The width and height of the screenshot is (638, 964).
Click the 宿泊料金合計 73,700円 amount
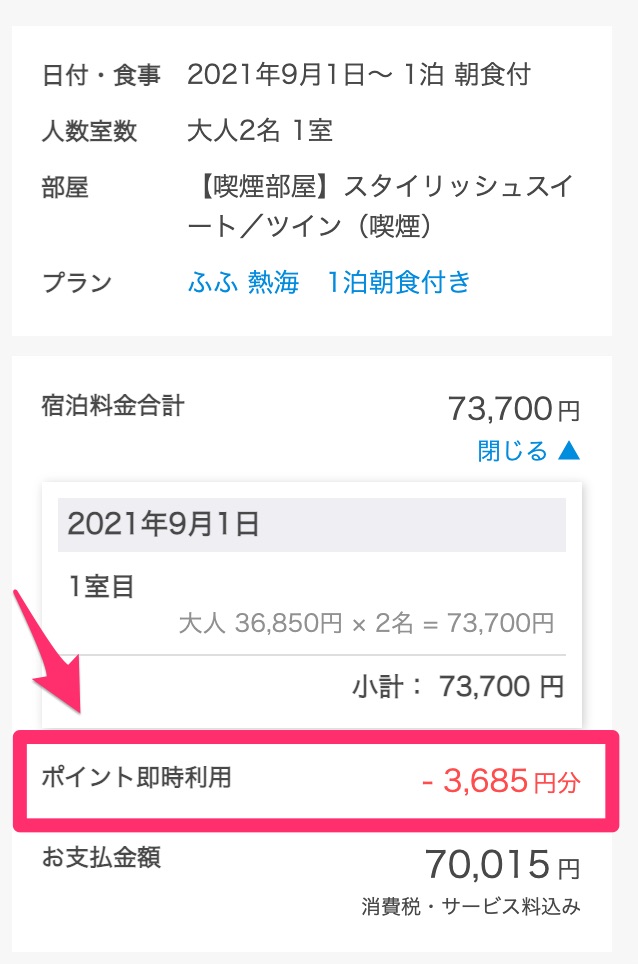coord(514,409)
